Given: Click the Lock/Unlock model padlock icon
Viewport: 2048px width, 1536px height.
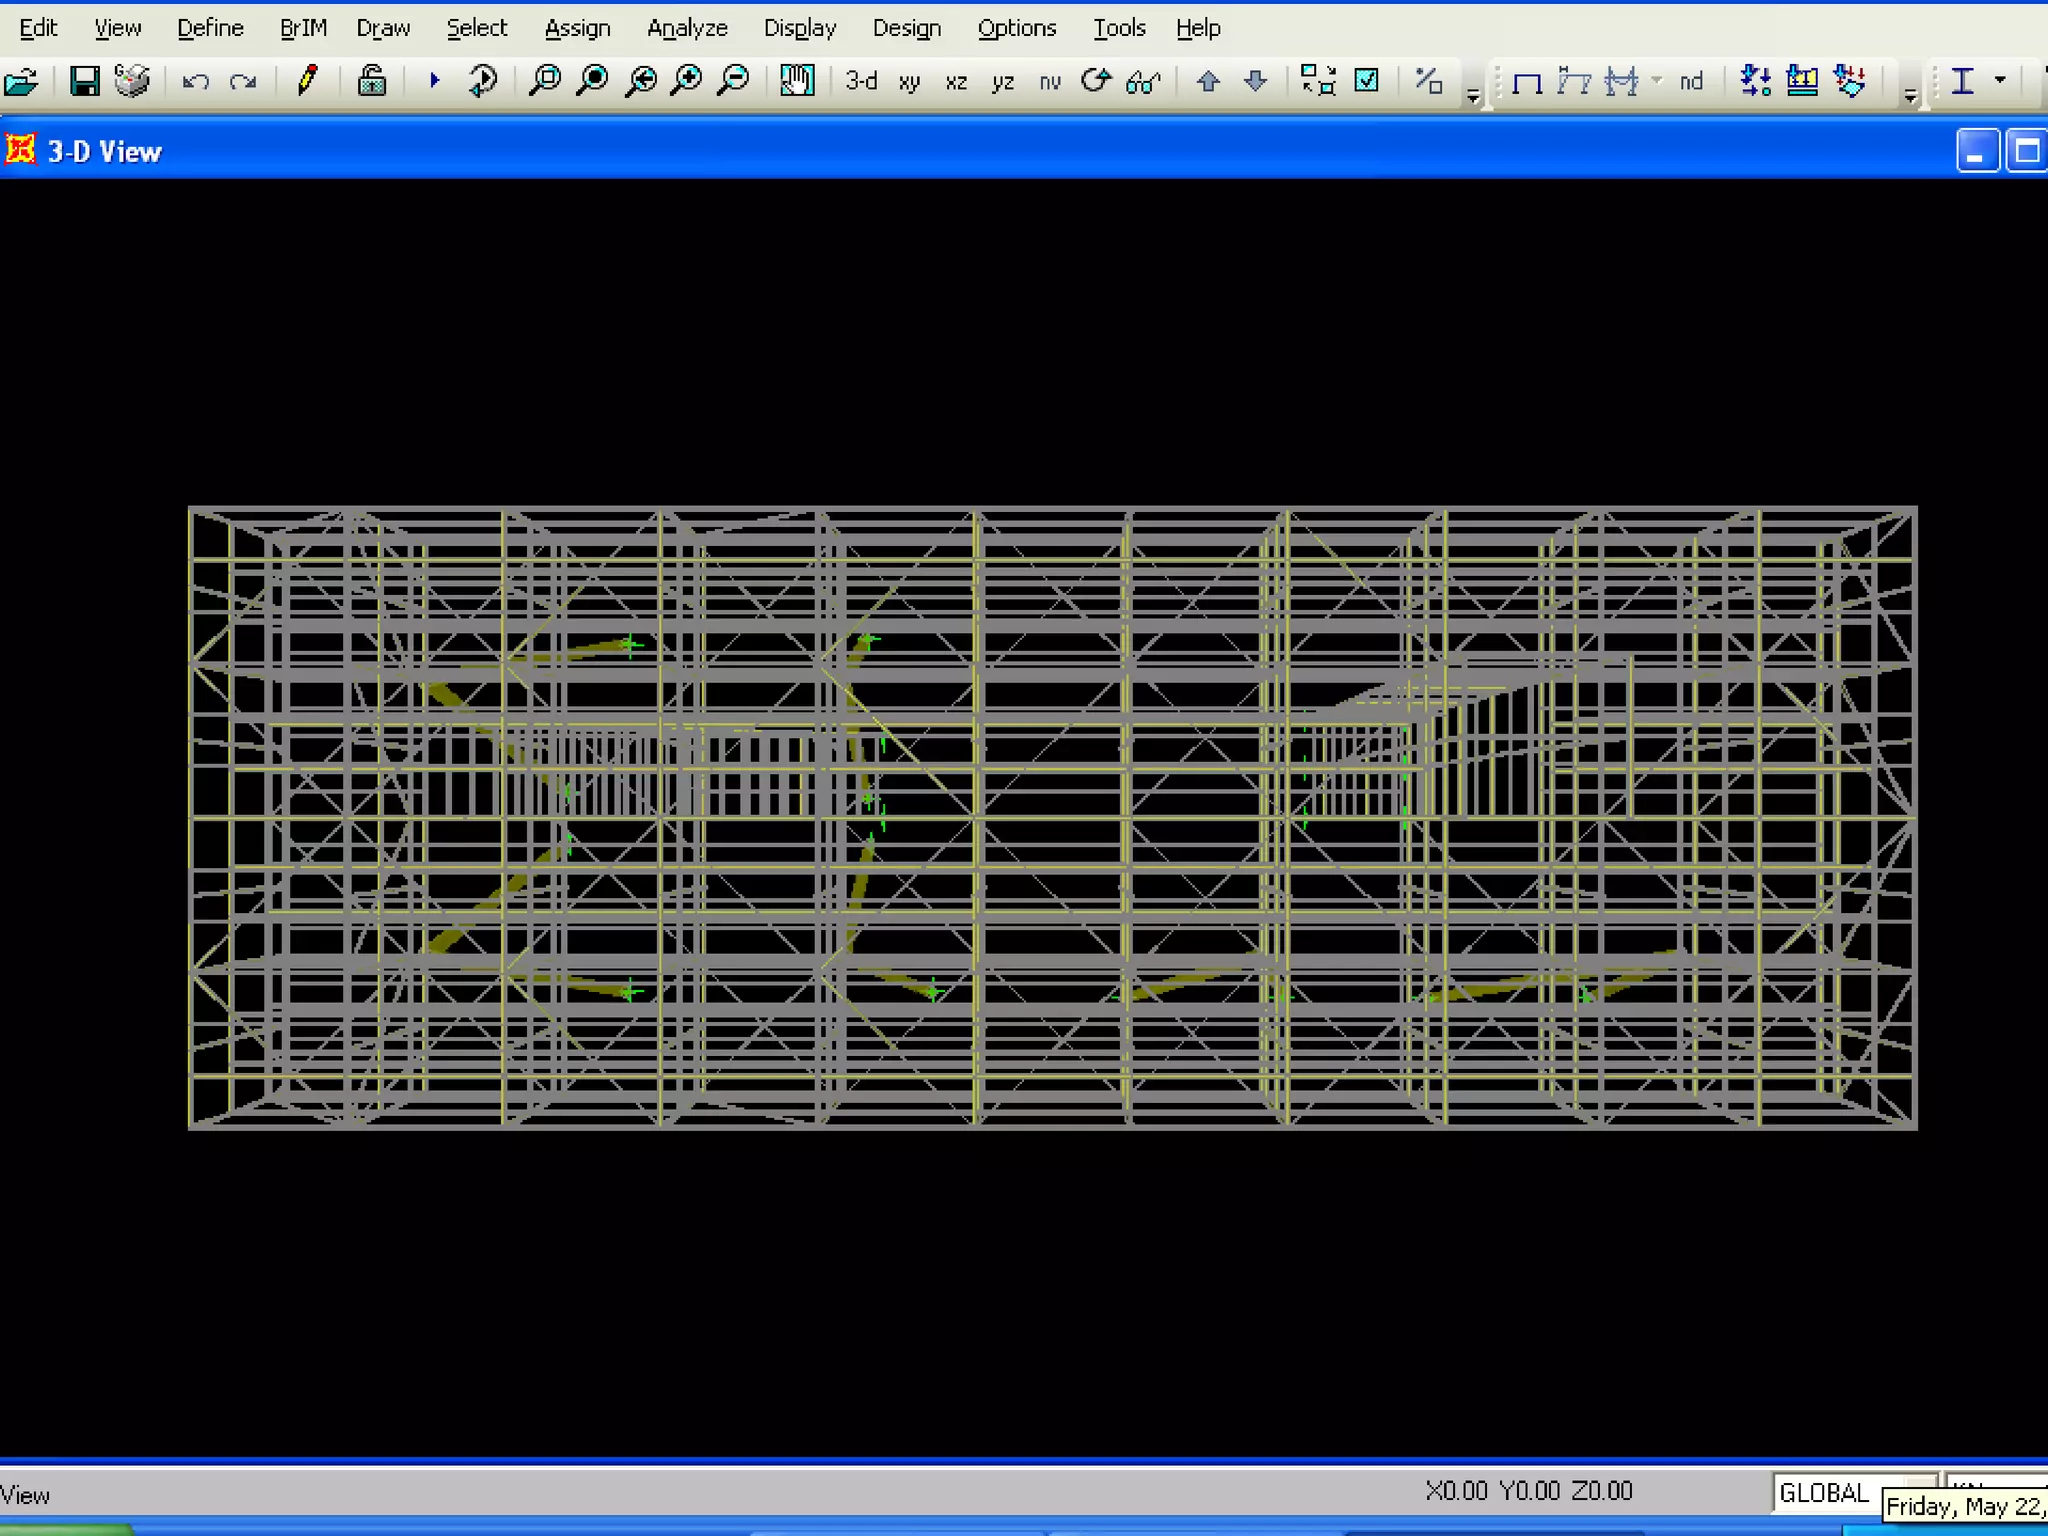Looking at the screenshot, I should point(372,81).
